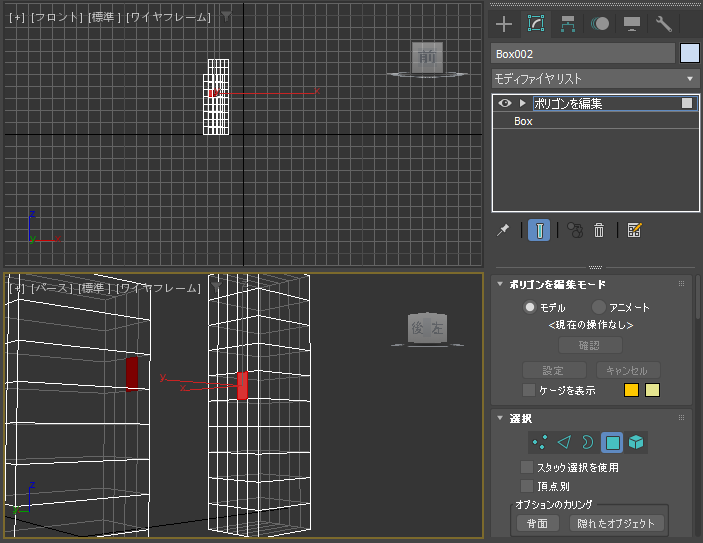The image size is (703, 543).
Task: Select Edge sub-object level icon
Action: 564,443
